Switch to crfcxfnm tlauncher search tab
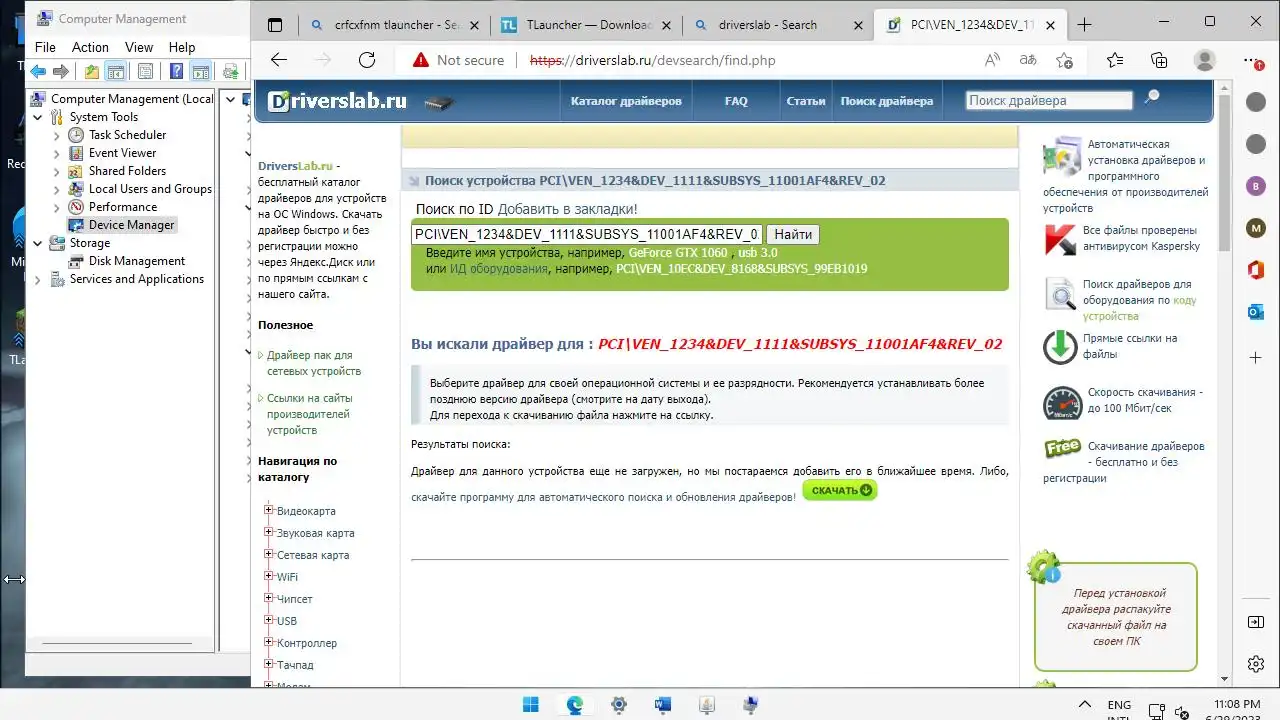Viewport: 1280px width, 720px height. (395, 25)
